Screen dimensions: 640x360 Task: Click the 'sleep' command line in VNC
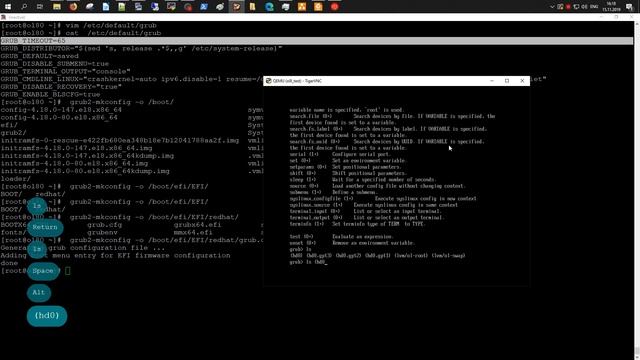click(363, 180)
